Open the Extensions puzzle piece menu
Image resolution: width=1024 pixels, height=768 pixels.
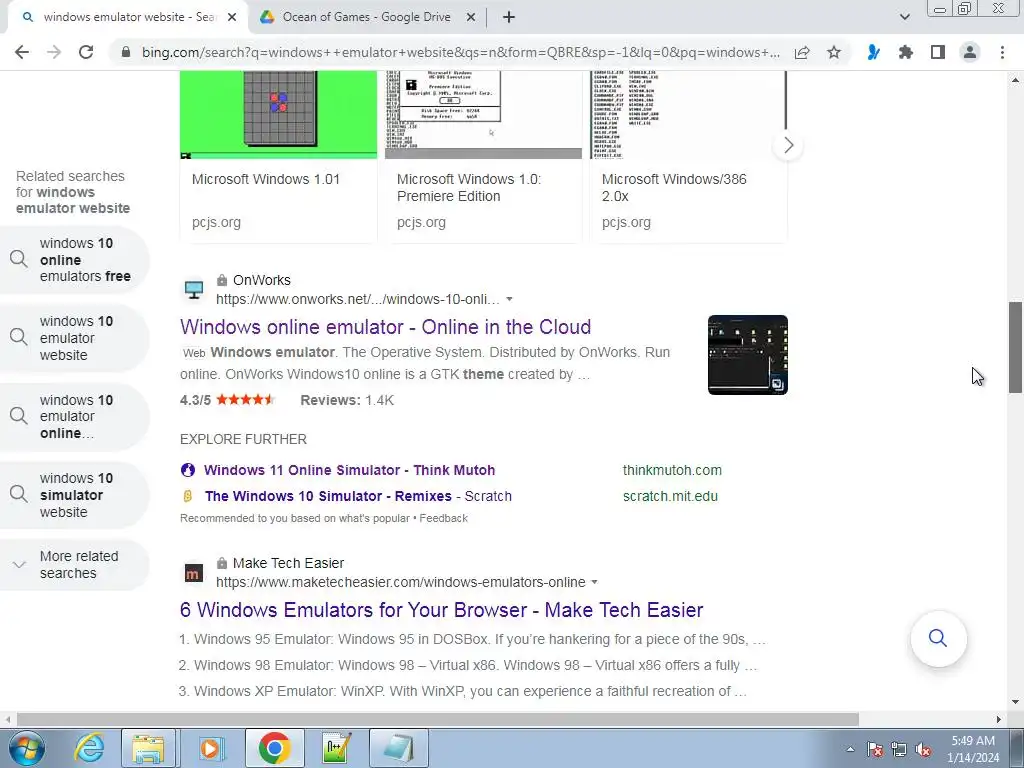point(905,52)
